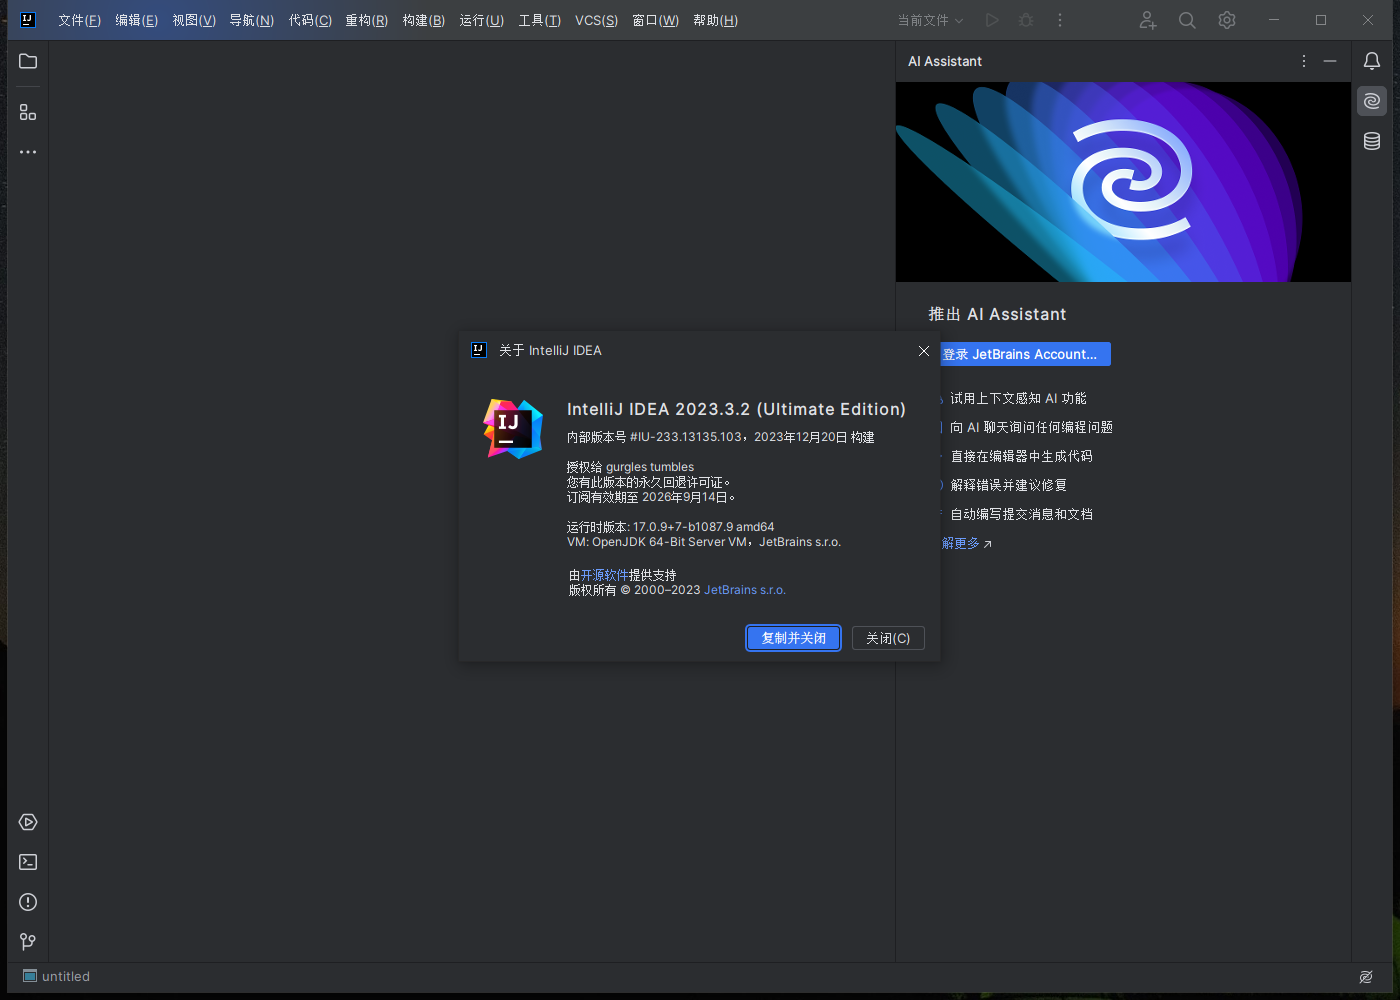The image size is (1400, 1000).
Task: Select the AI Assistant icon on right sidebar
Action: tap(1371, 100)
